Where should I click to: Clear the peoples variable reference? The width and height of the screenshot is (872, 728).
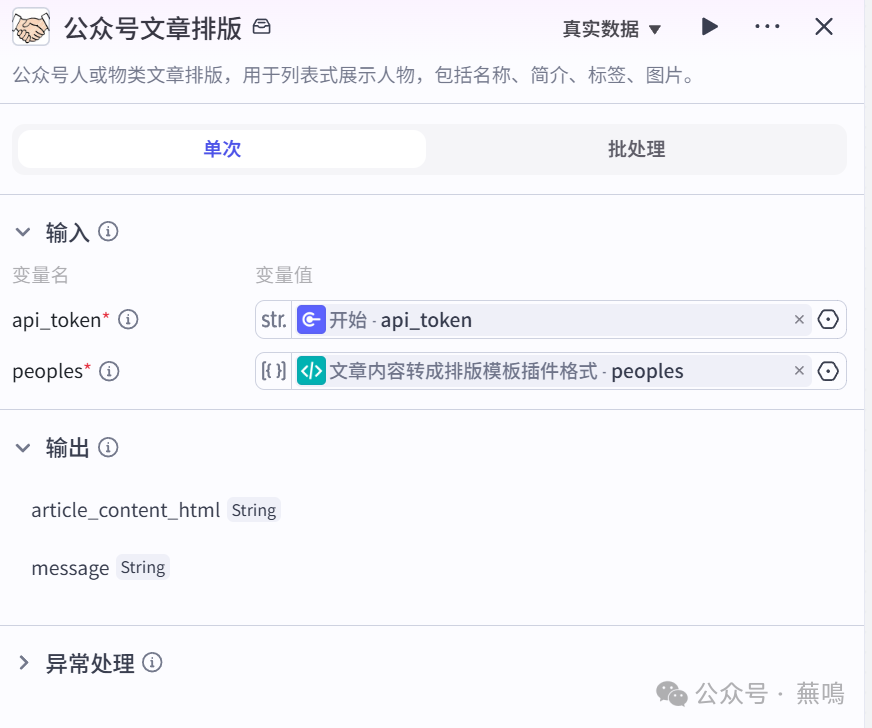coord(799,371)
